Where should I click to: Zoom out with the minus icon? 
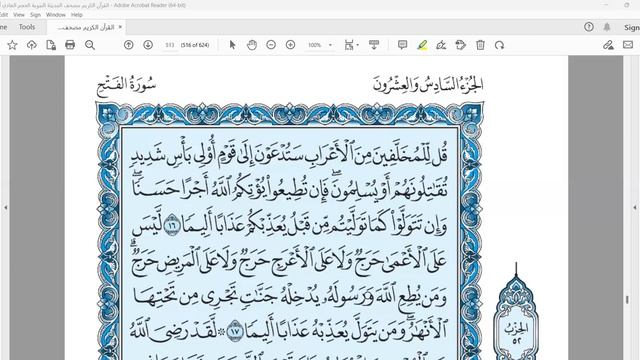271,45
